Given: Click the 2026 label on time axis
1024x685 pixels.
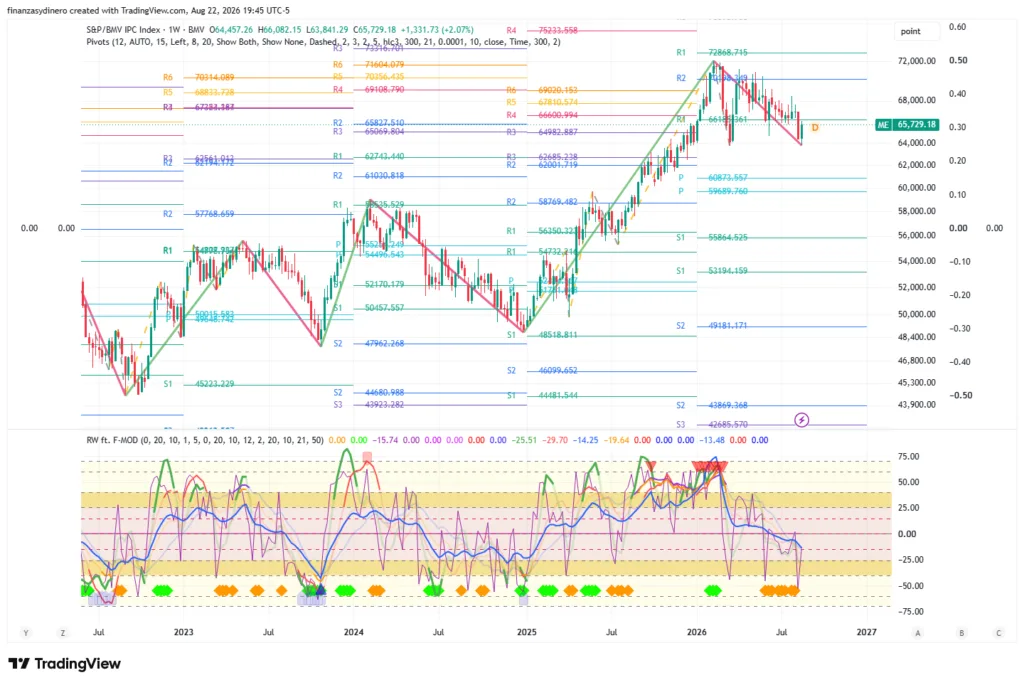Looking at the screenshot, I should [697, 632].
